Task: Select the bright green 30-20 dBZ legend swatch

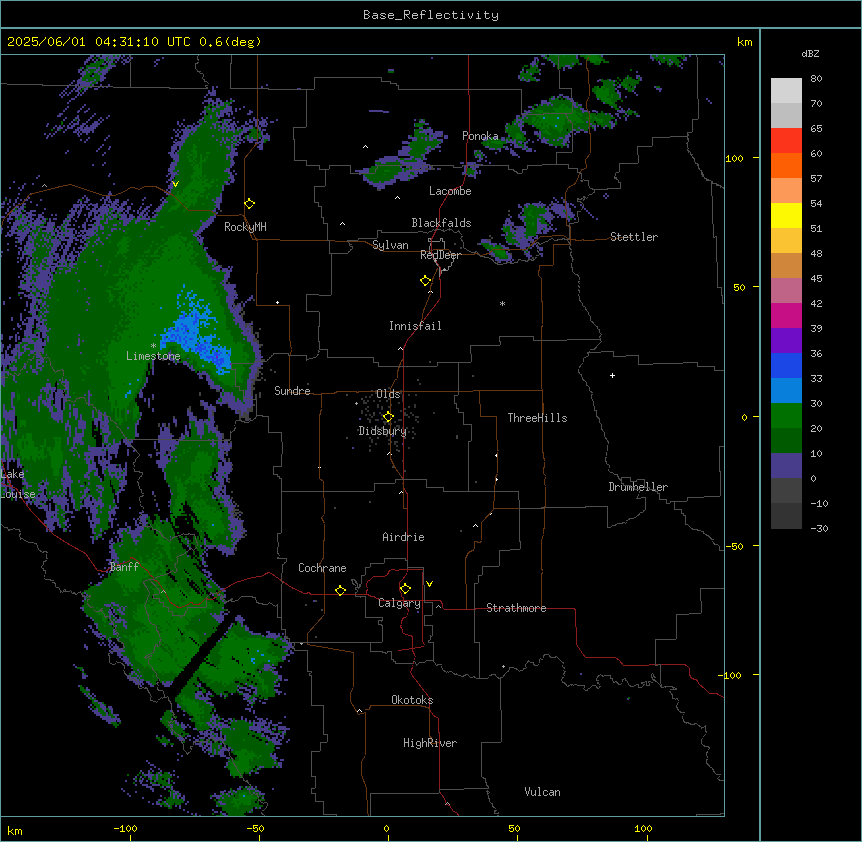Action: (786, 416)
